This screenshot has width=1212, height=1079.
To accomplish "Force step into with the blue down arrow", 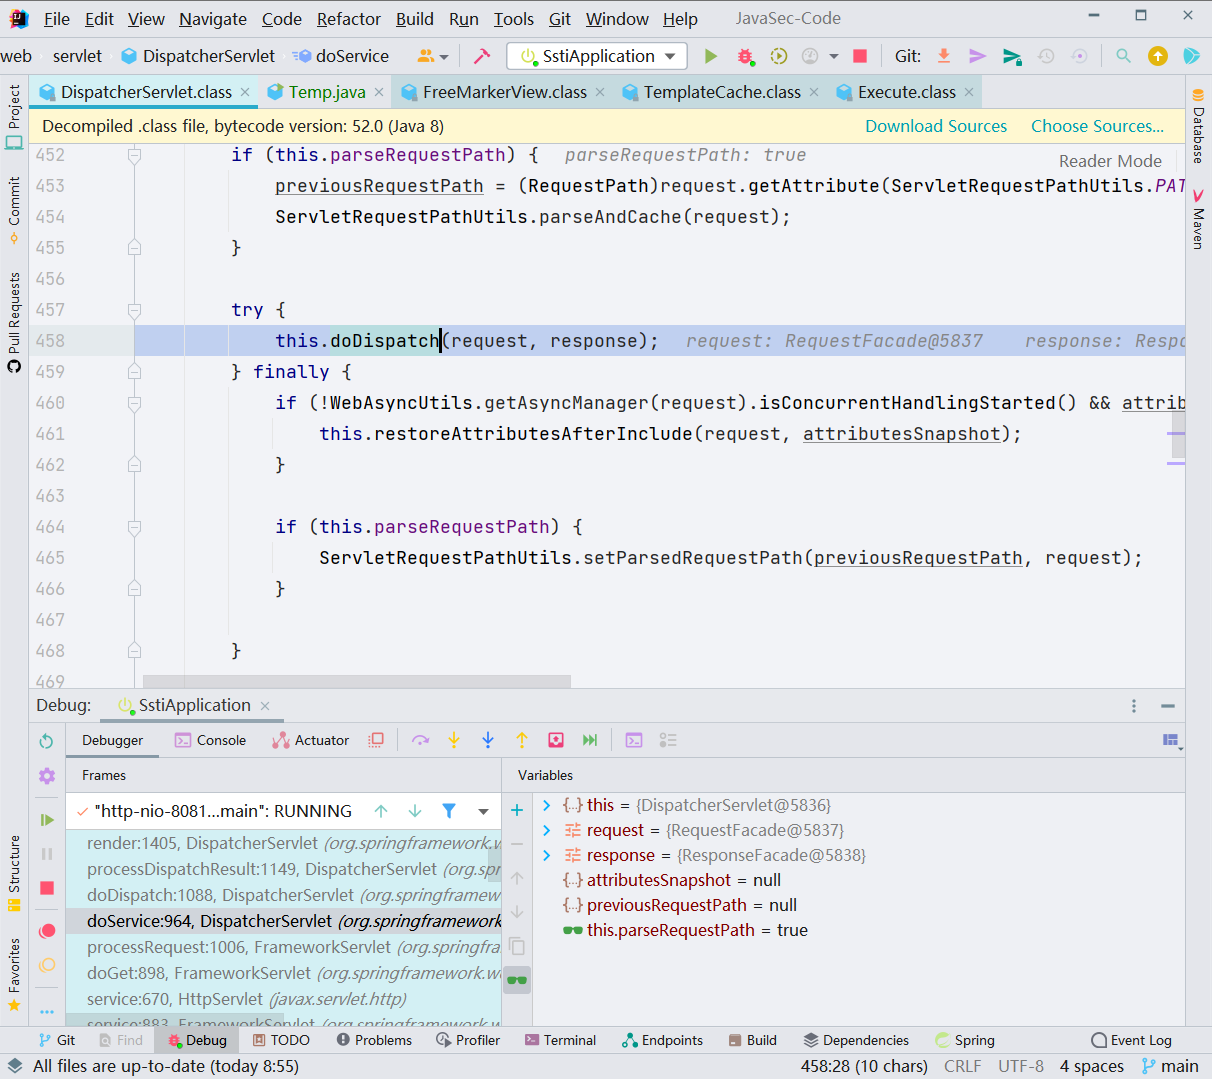I will 488,740.
